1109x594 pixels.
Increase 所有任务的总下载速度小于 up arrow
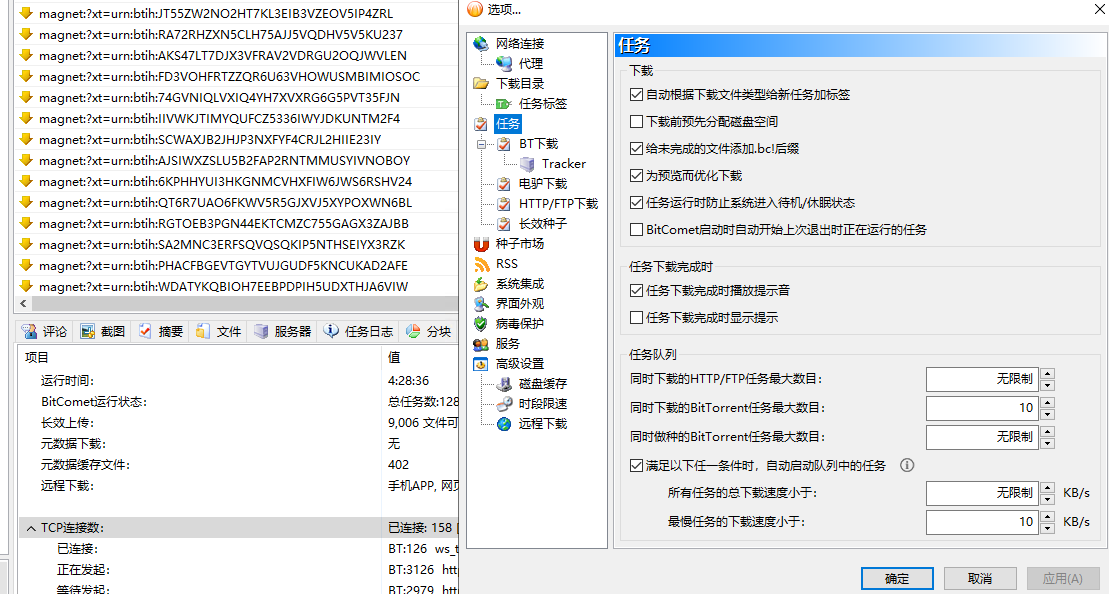[x=1047, y=488]
